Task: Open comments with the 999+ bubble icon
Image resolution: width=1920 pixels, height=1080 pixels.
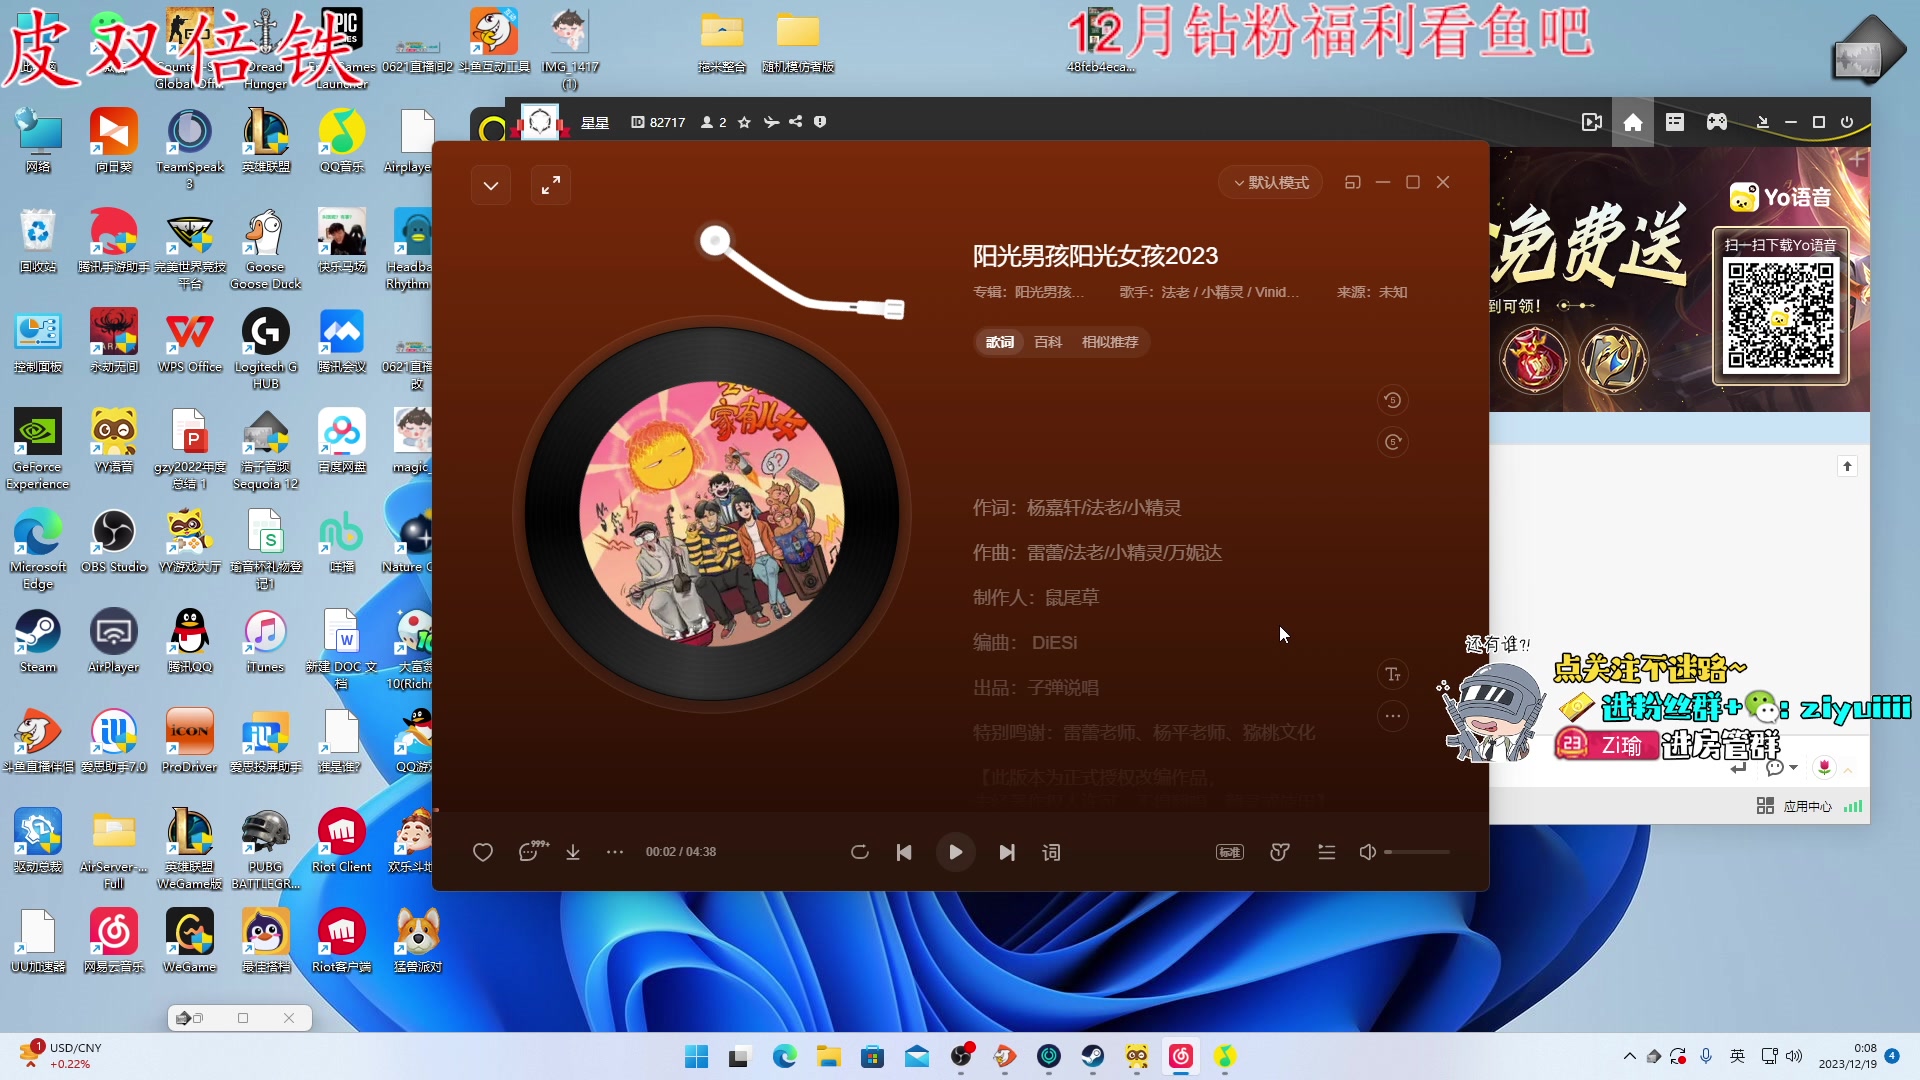Action: [533, 851]
